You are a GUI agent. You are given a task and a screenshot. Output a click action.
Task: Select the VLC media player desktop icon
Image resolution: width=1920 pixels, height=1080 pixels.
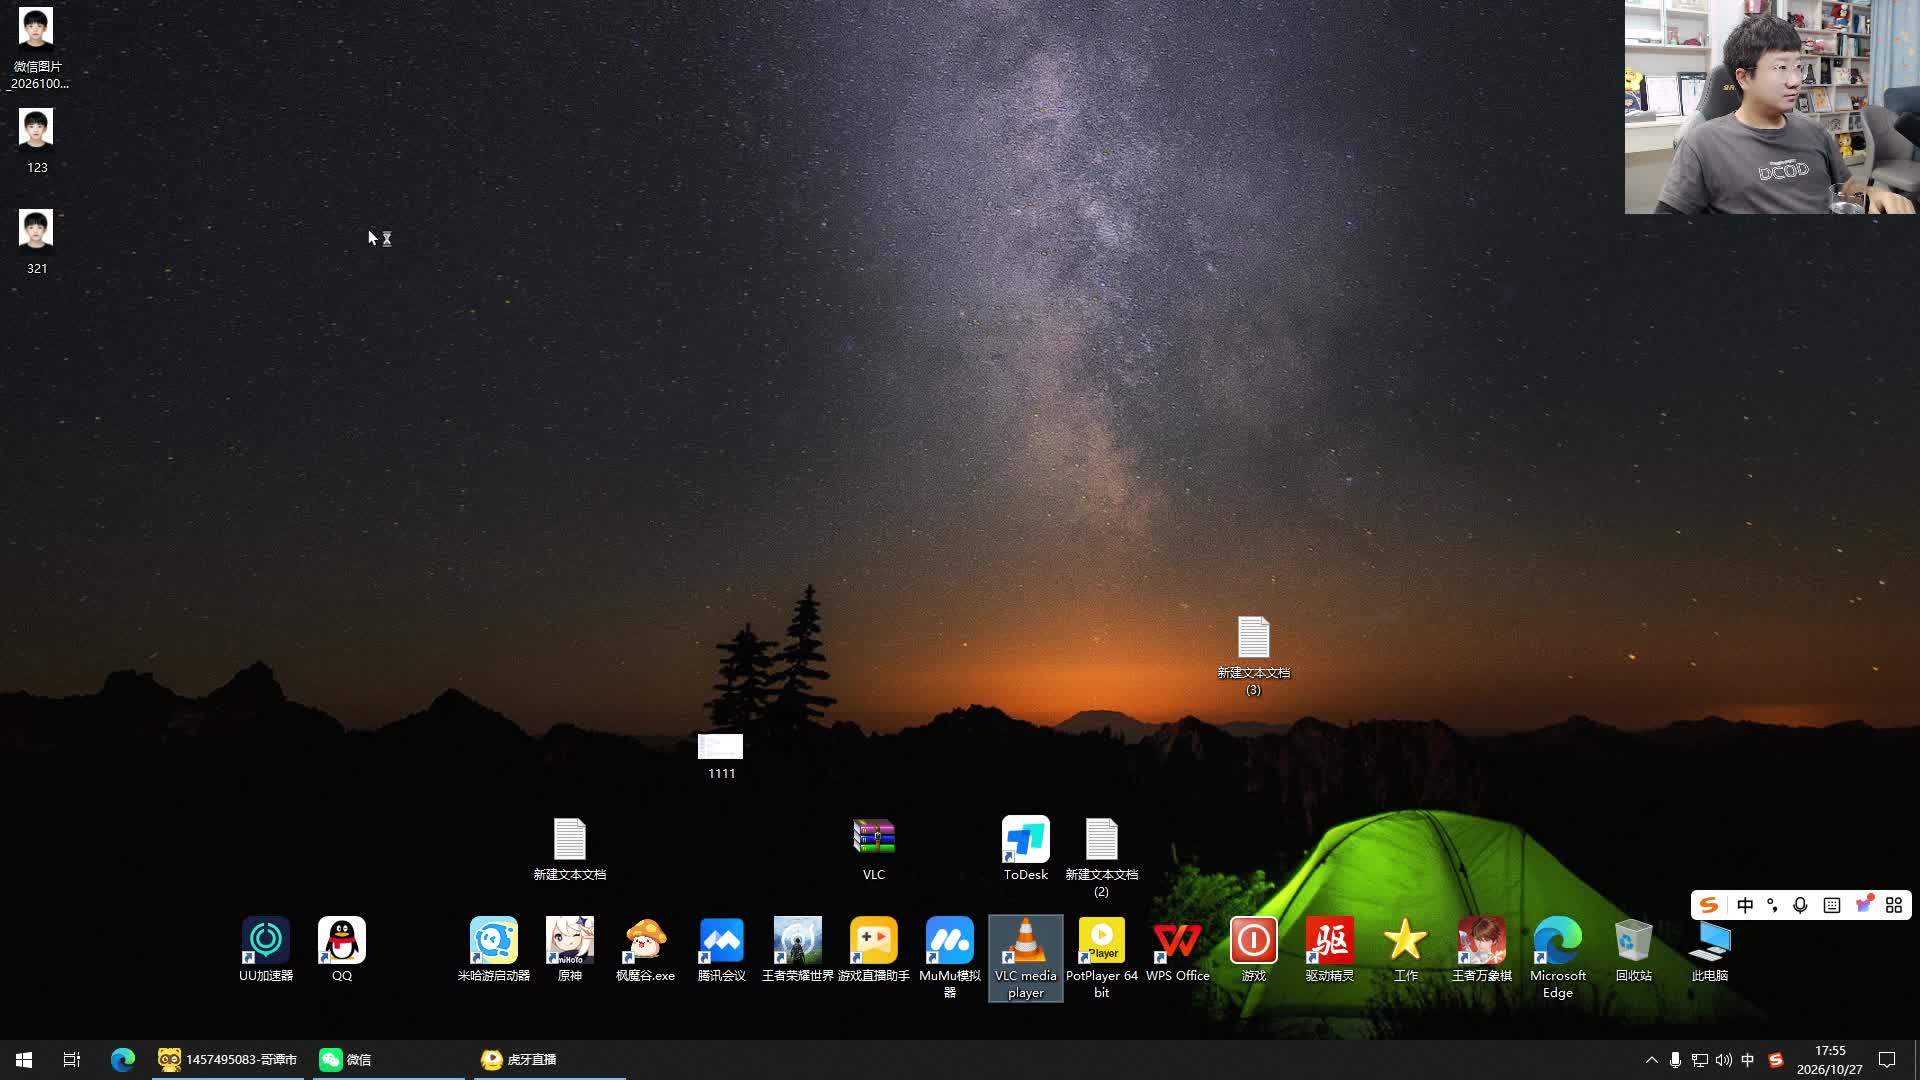(1025, 957)
